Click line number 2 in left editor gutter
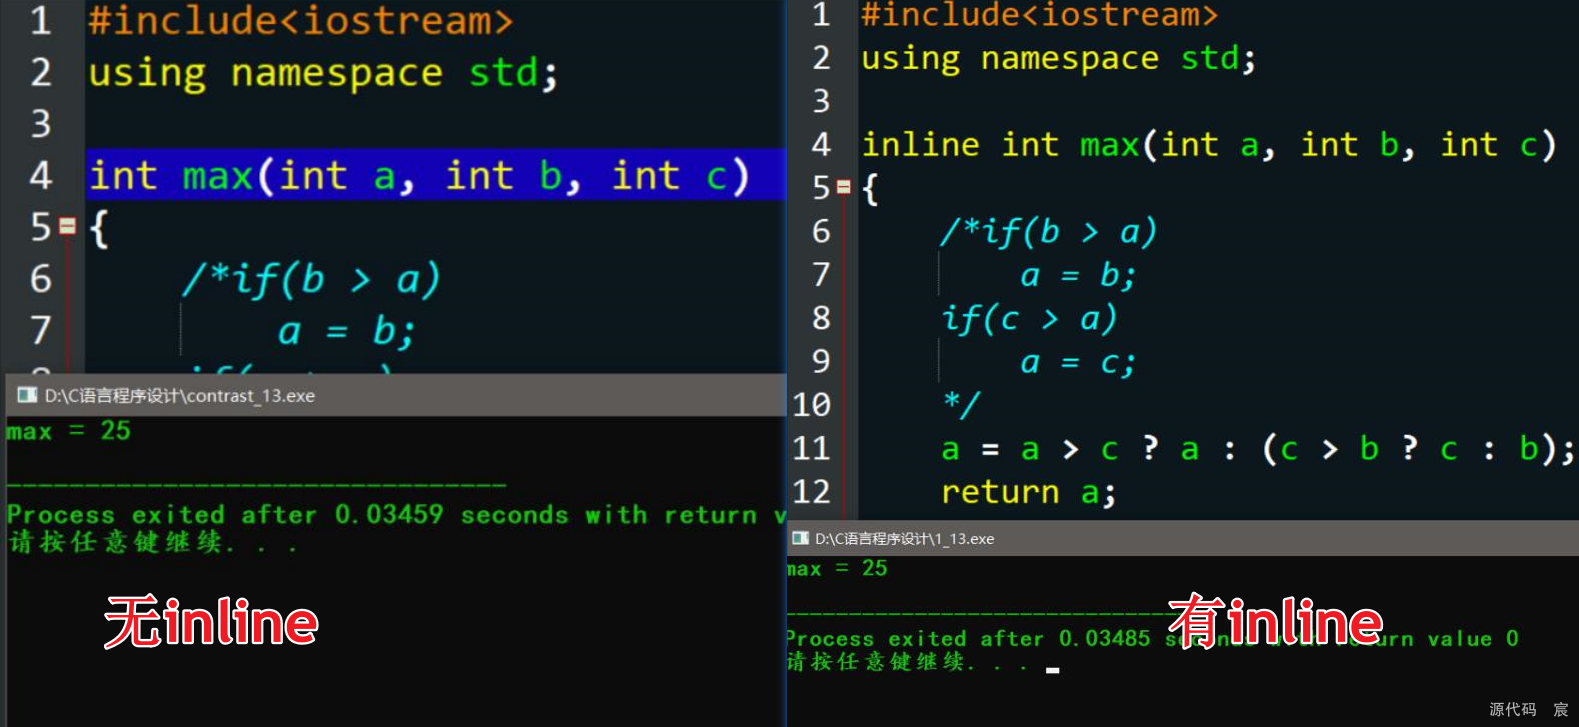Screen dimensions: 1579x727 (40, 72)
